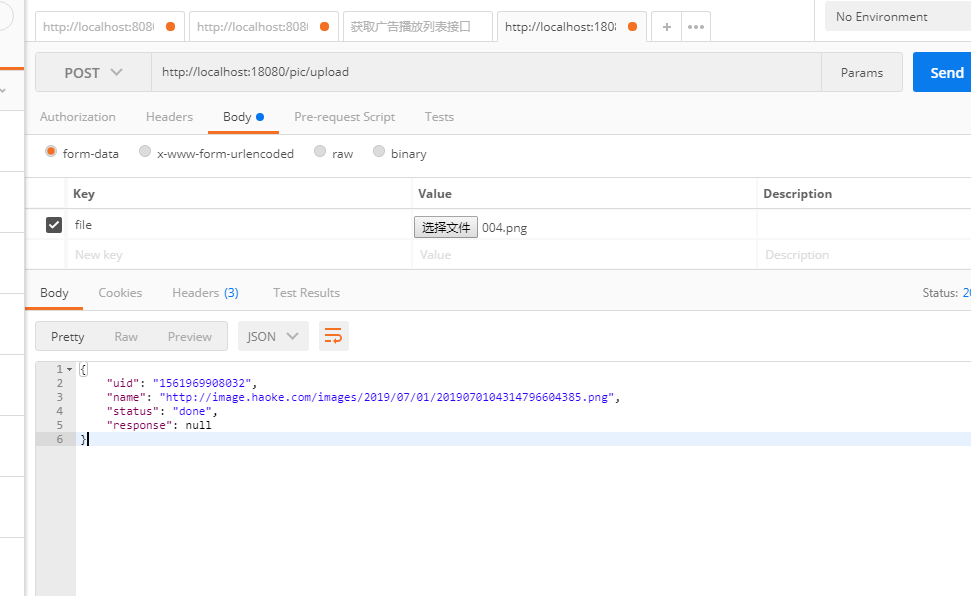Viewport: 971px width, 596px height.
Task: Click unsaved dot on localhost:180 tab
Action: (x=632, y=27)
